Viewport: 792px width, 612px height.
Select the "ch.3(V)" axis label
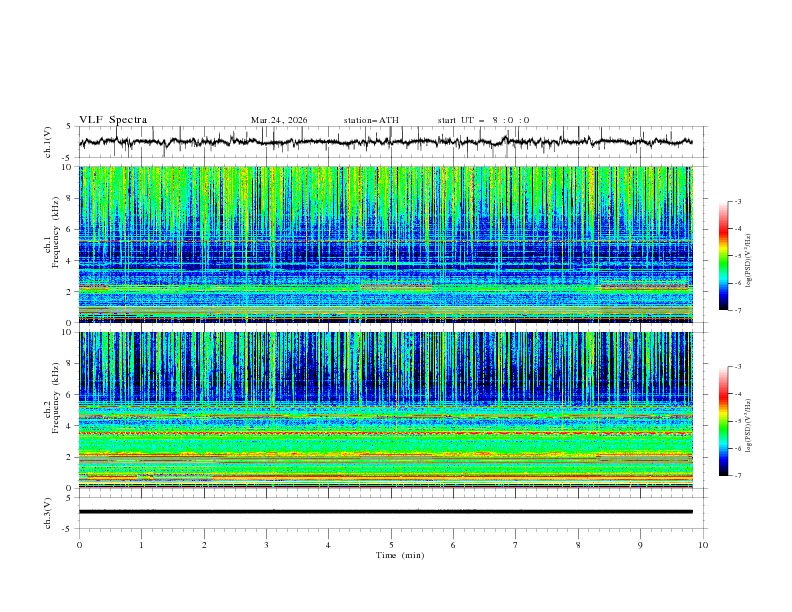[48, 513]
